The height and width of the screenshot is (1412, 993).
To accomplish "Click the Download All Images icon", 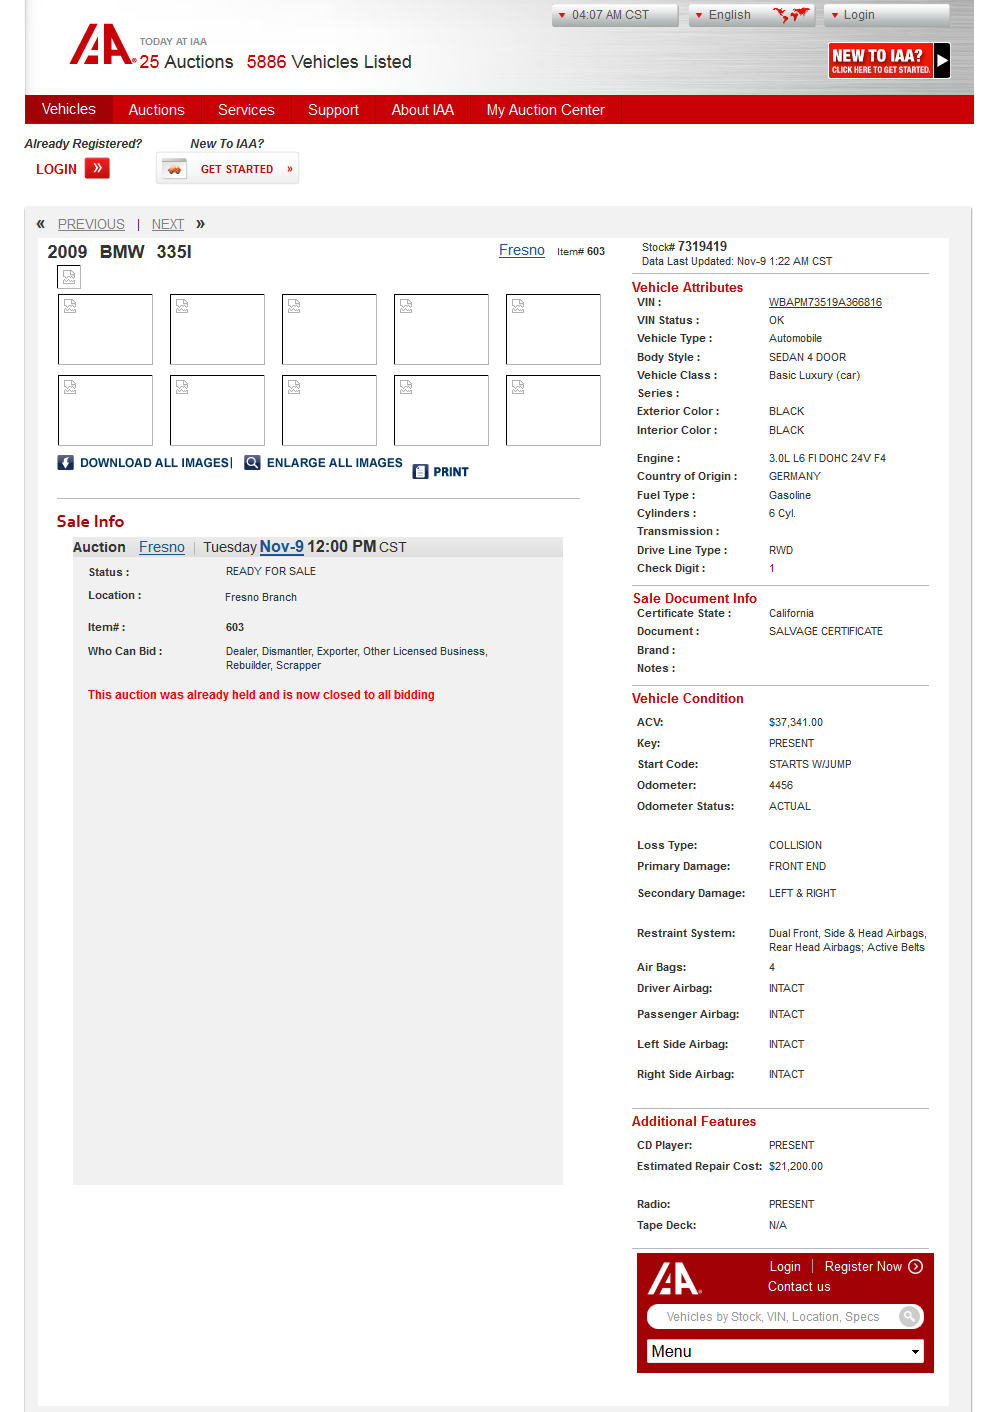I will click(66, 462).
